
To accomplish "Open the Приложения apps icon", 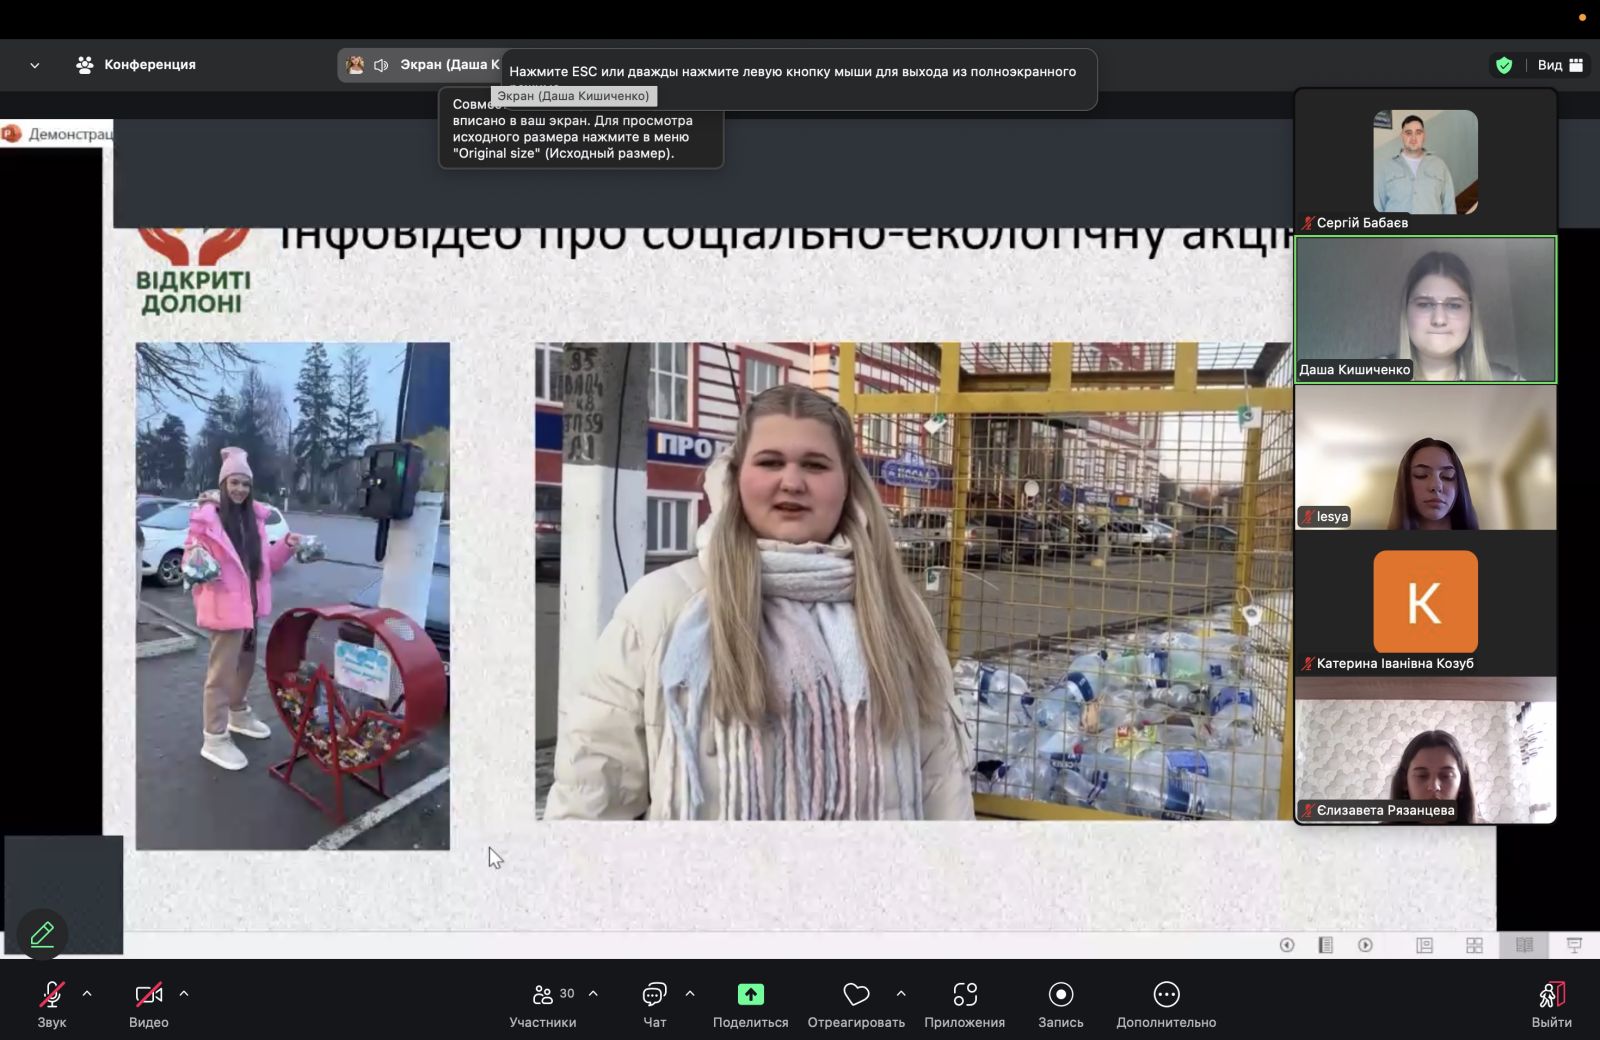I will pos(964,994).
